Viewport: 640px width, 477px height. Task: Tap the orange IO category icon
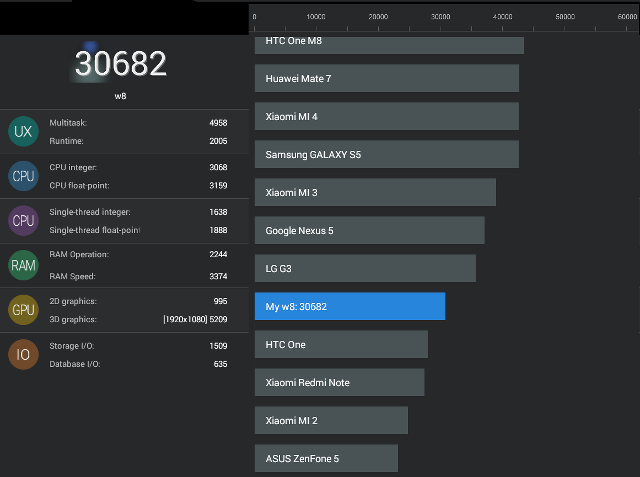point(23,354)
